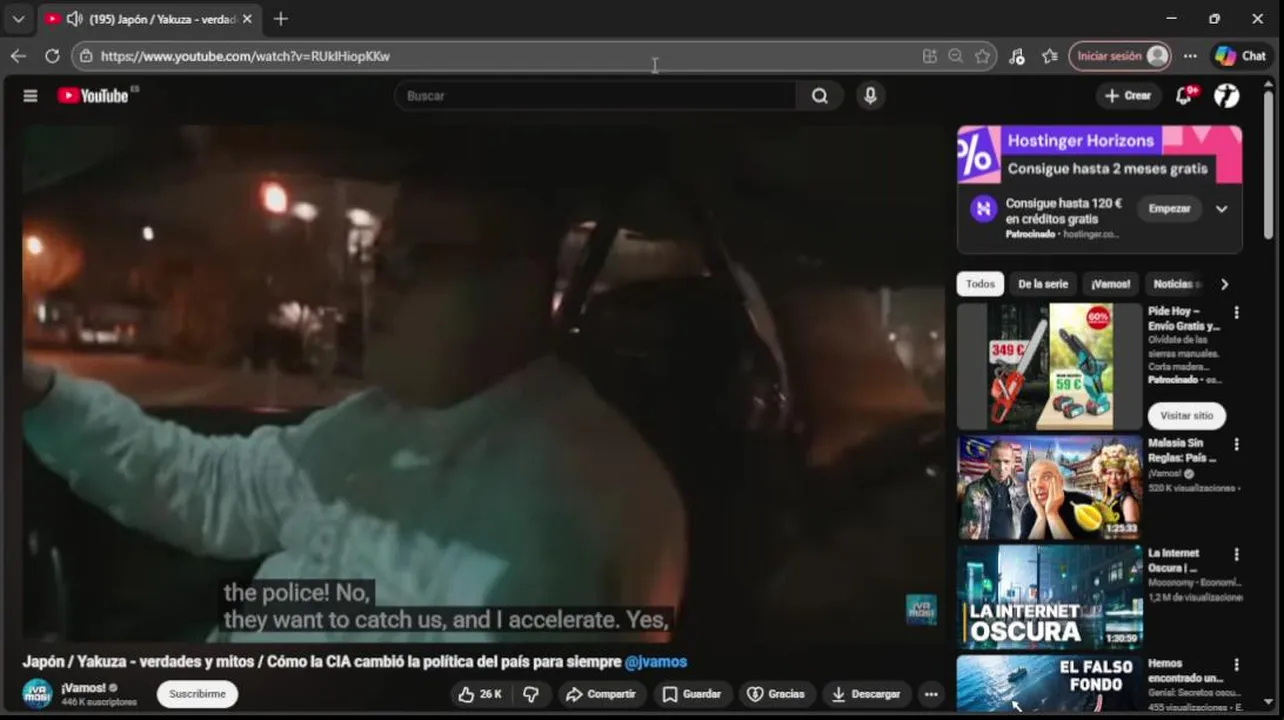Select the ¡Vamos! filter chip
This screenshot has height=720, width=1284.
[1110, 284]
